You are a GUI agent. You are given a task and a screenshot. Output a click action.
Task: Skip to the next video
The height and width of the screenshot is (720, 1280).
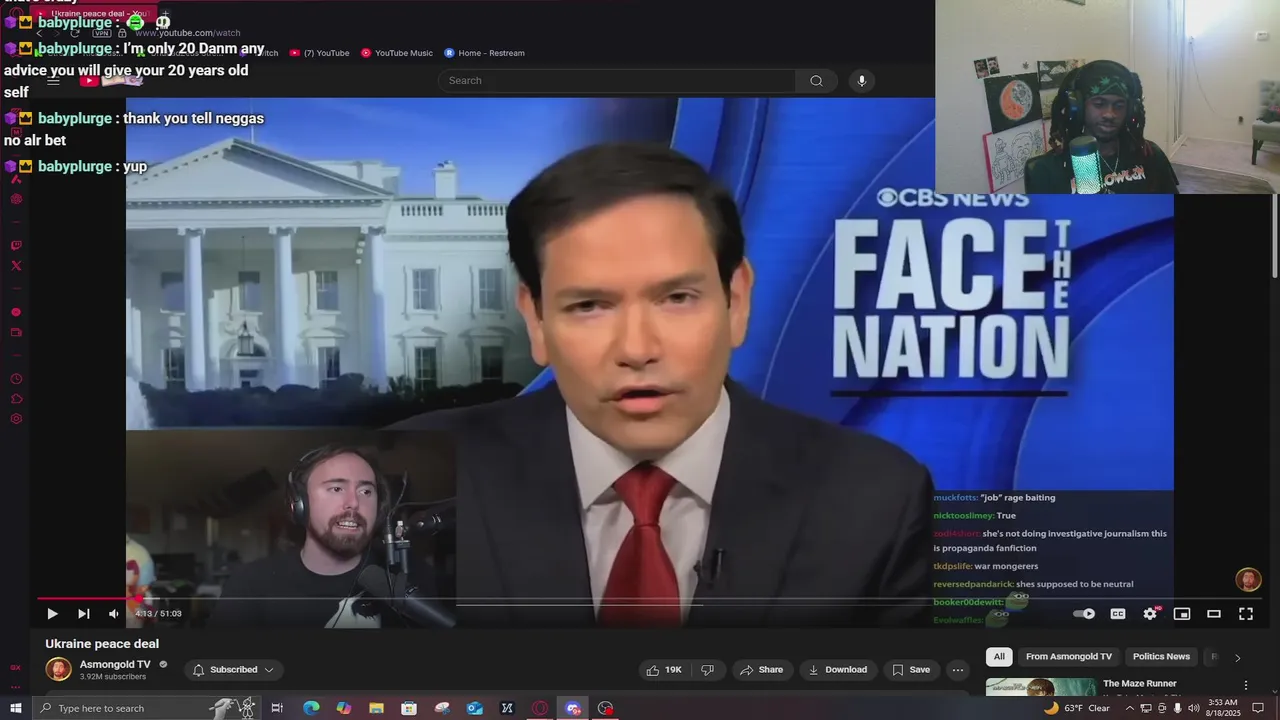pos(84,614)
